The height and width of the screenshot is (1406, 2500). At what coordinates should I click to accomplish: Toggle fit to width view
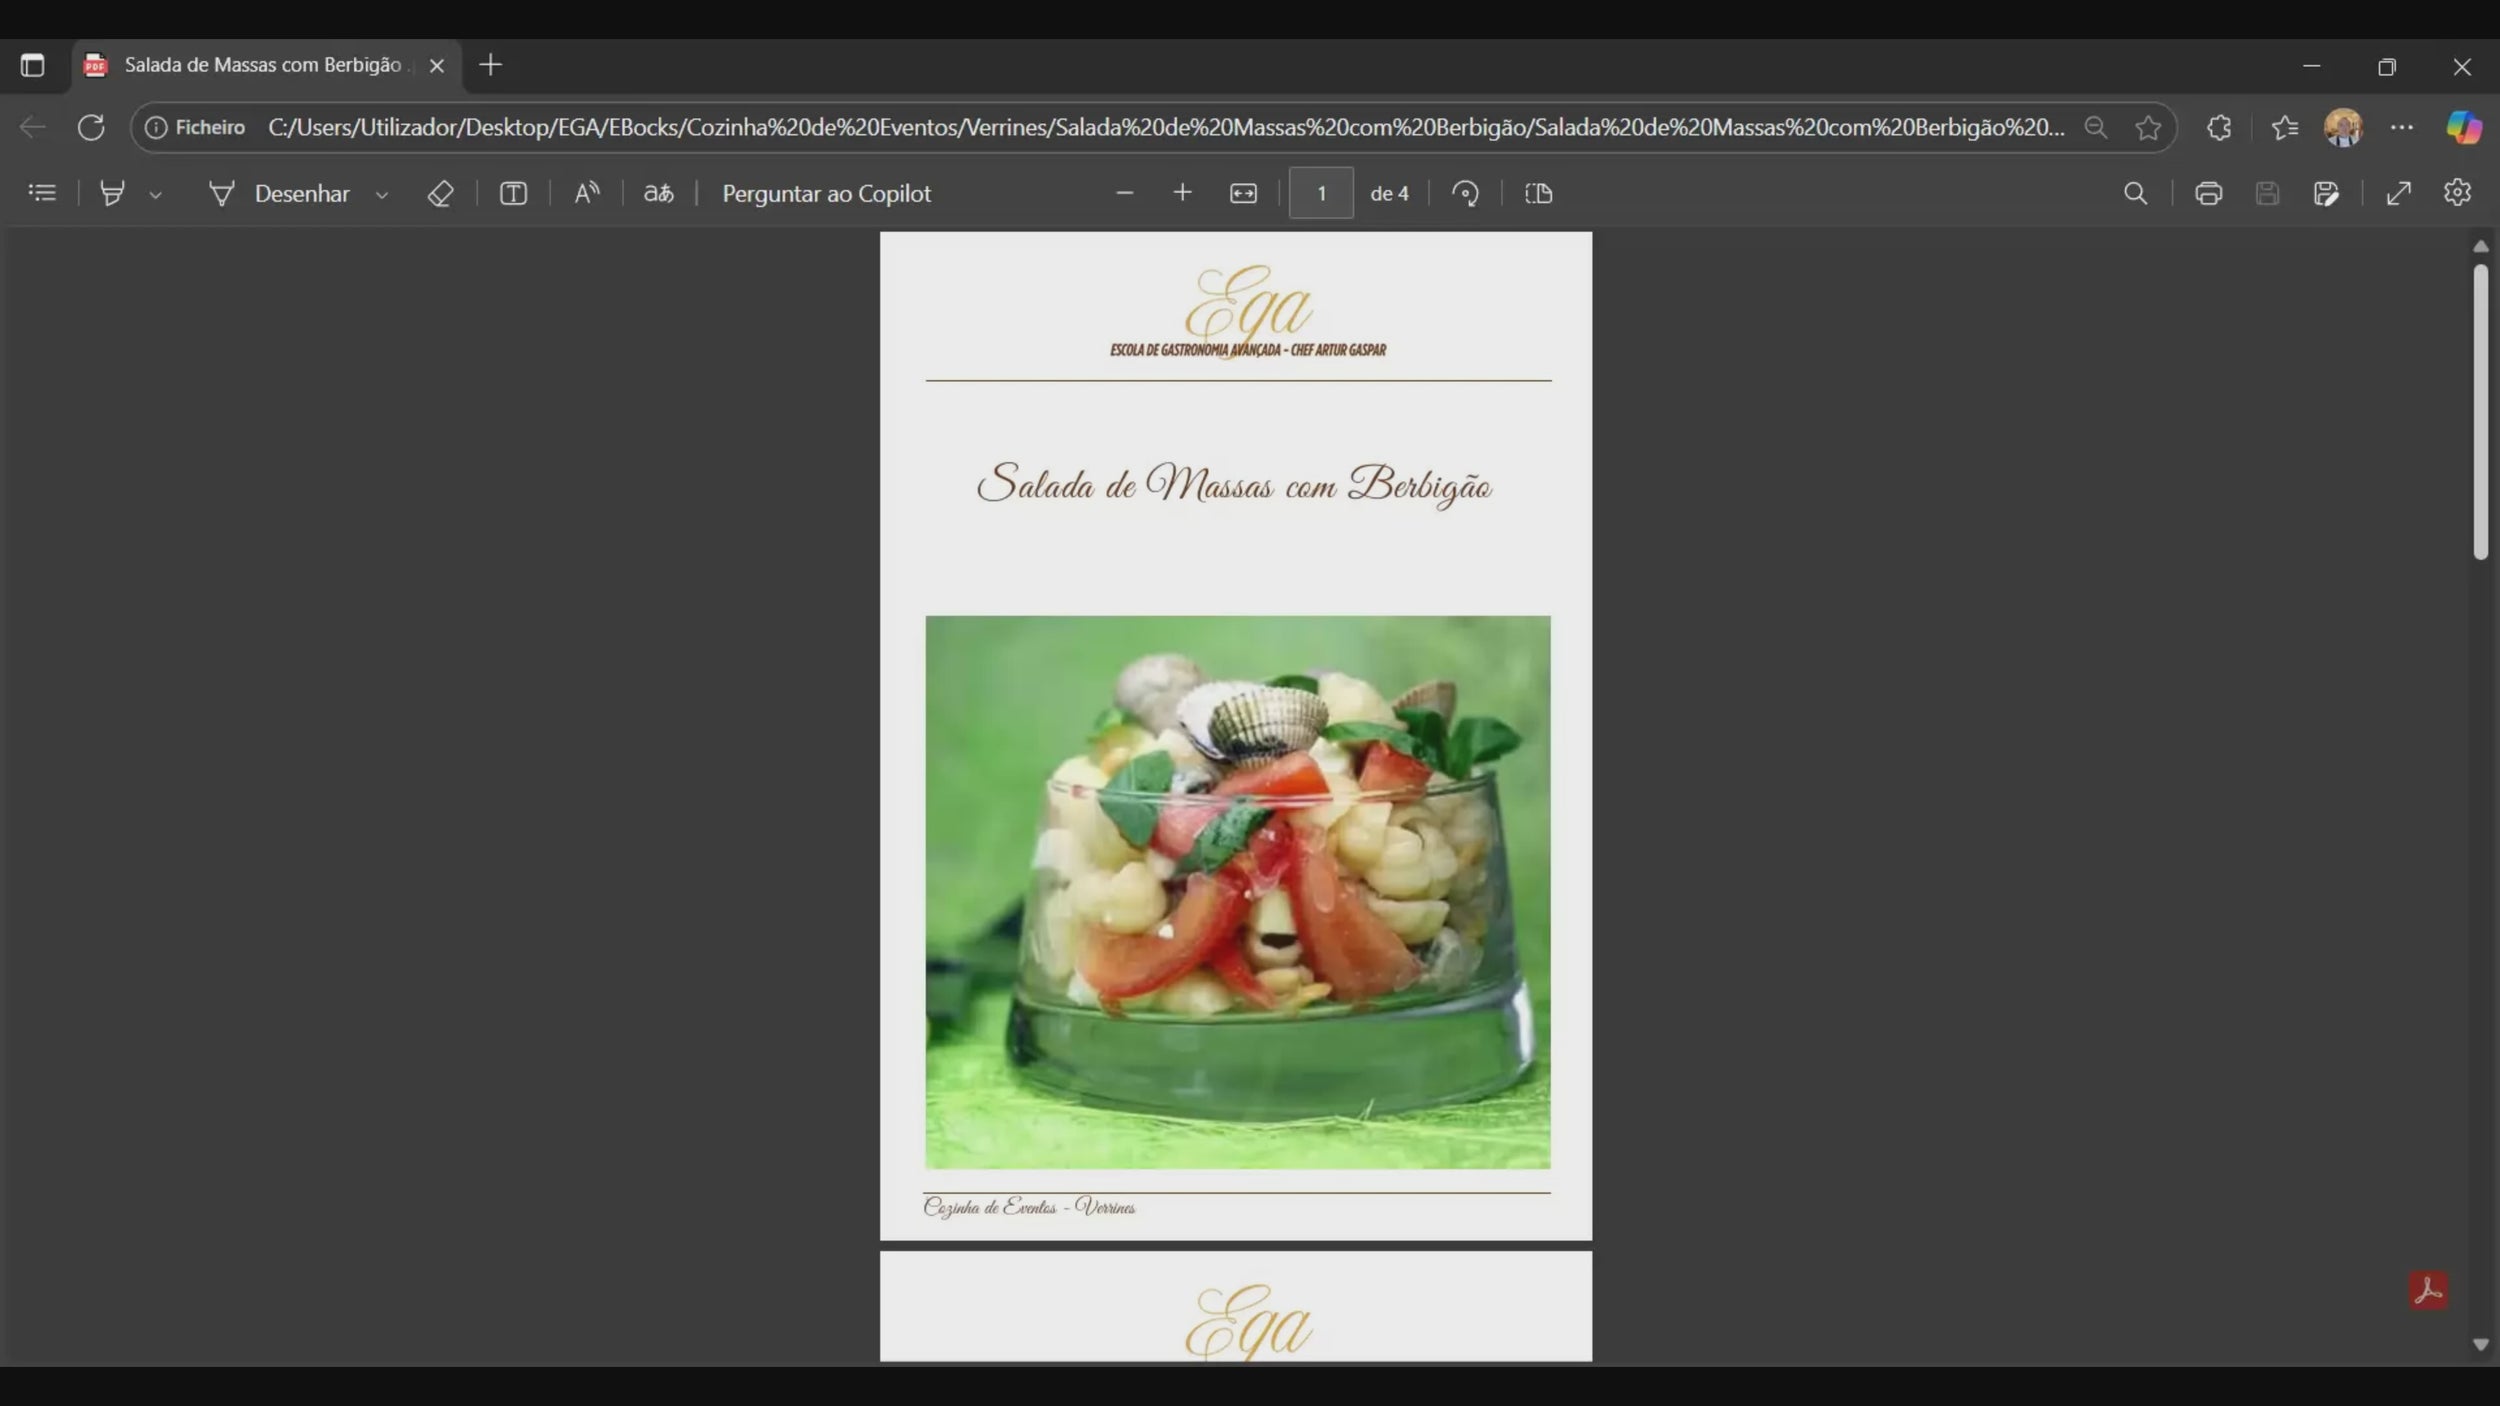(1243, 193)
